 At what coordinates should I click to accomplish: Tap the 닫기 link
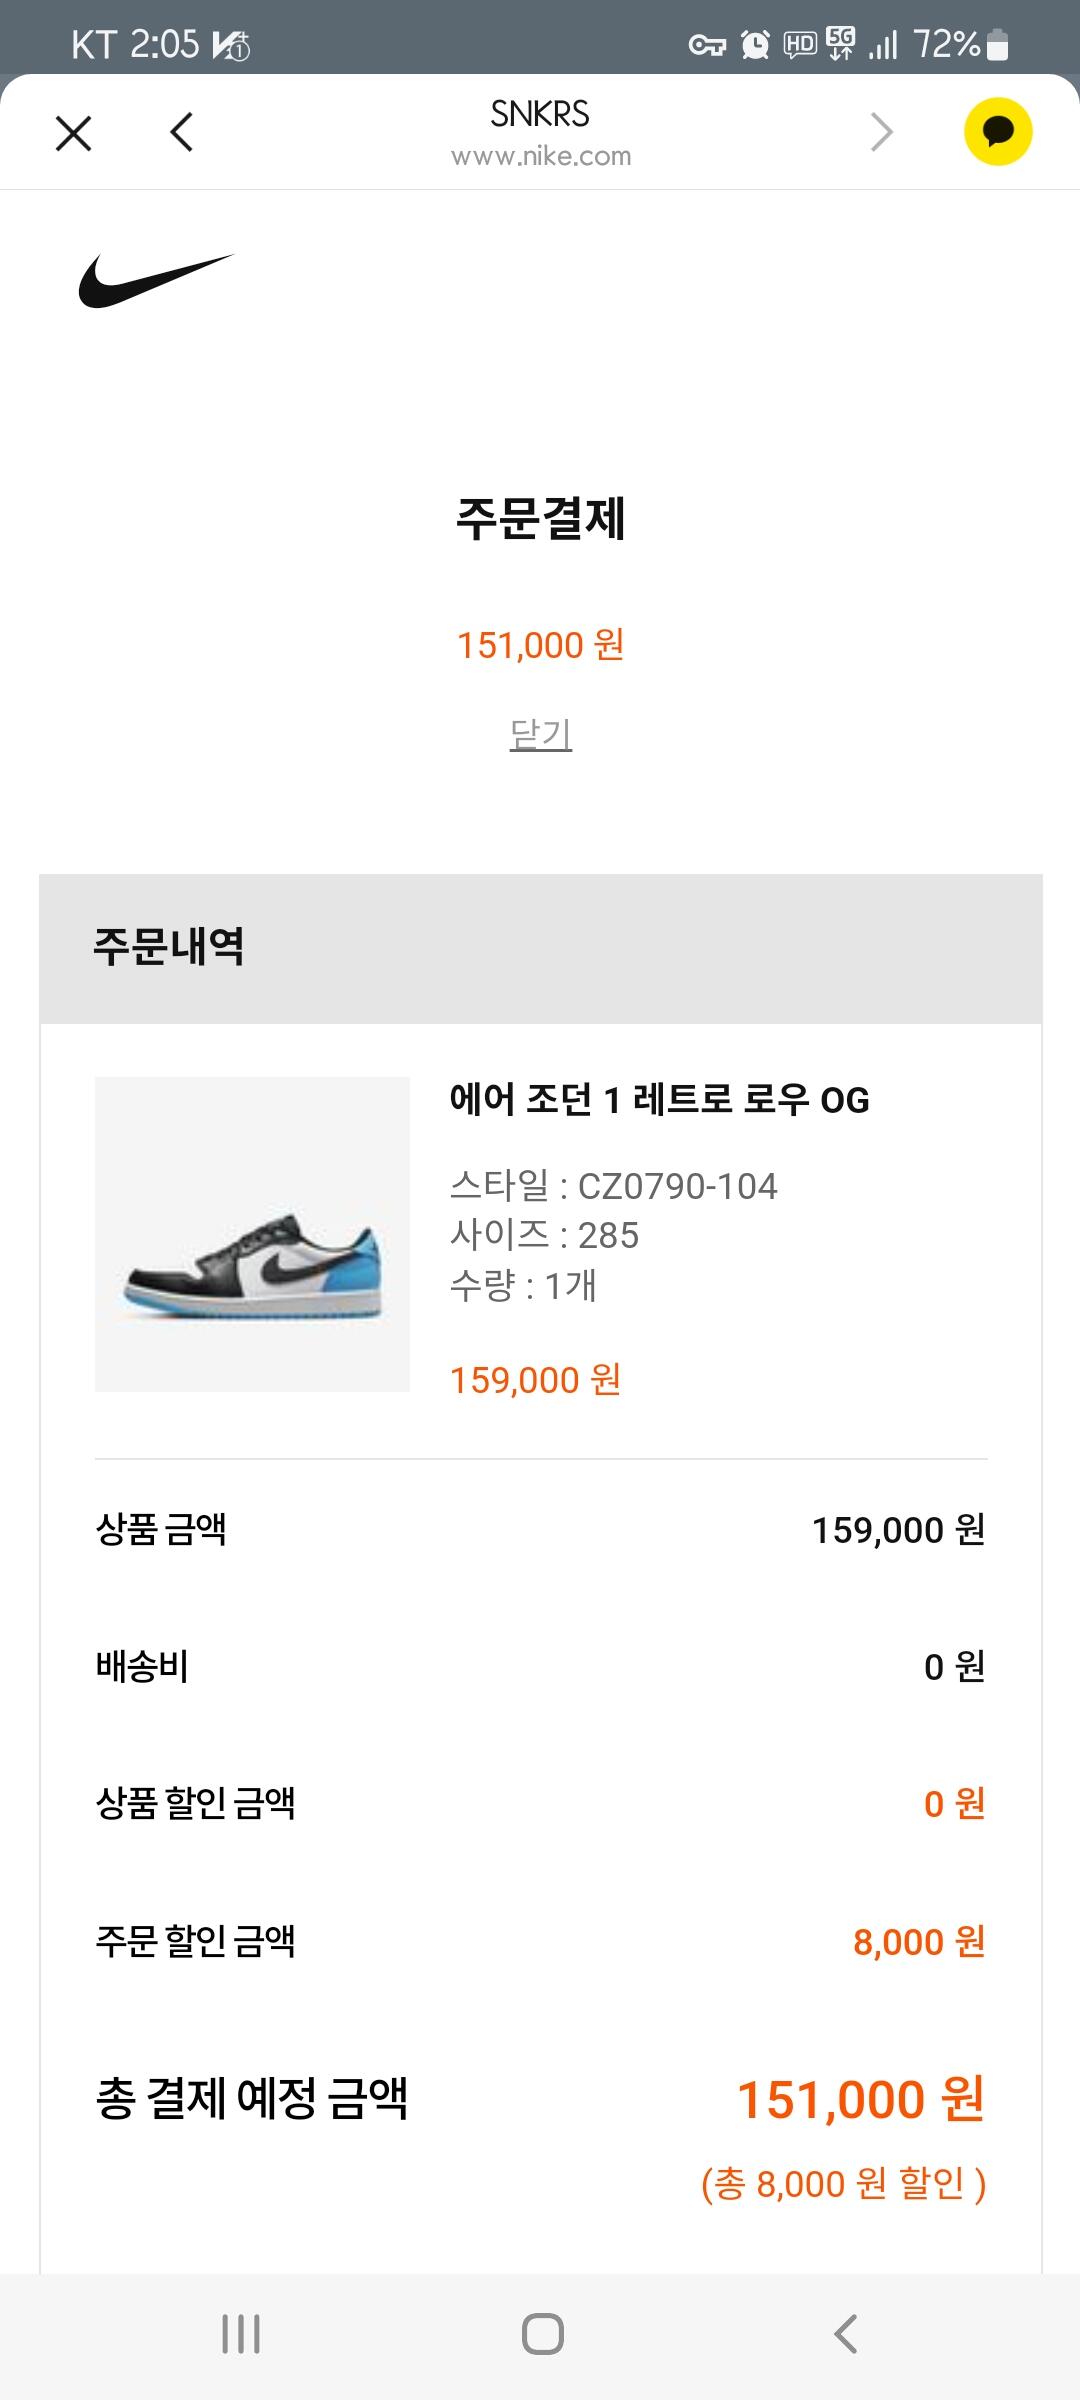click(540, 735)
